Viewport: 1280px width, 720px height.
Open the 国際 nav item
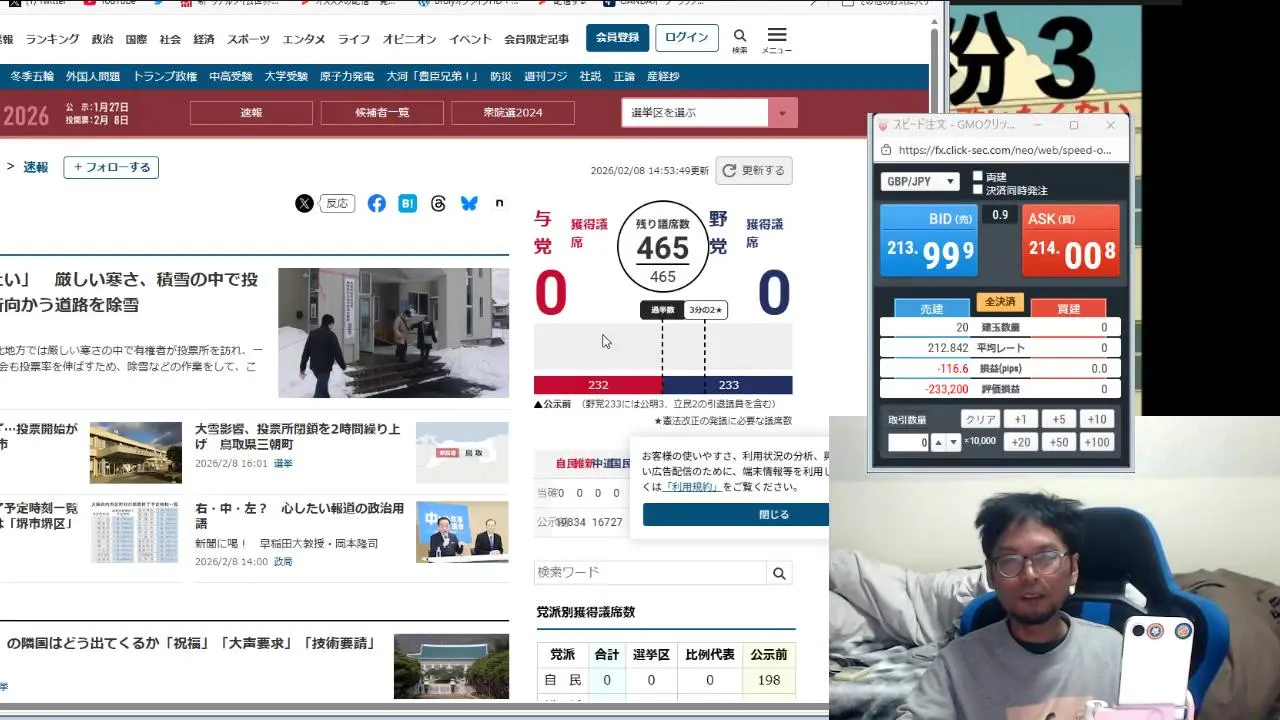pyautogui.click(x=136, y=39)
